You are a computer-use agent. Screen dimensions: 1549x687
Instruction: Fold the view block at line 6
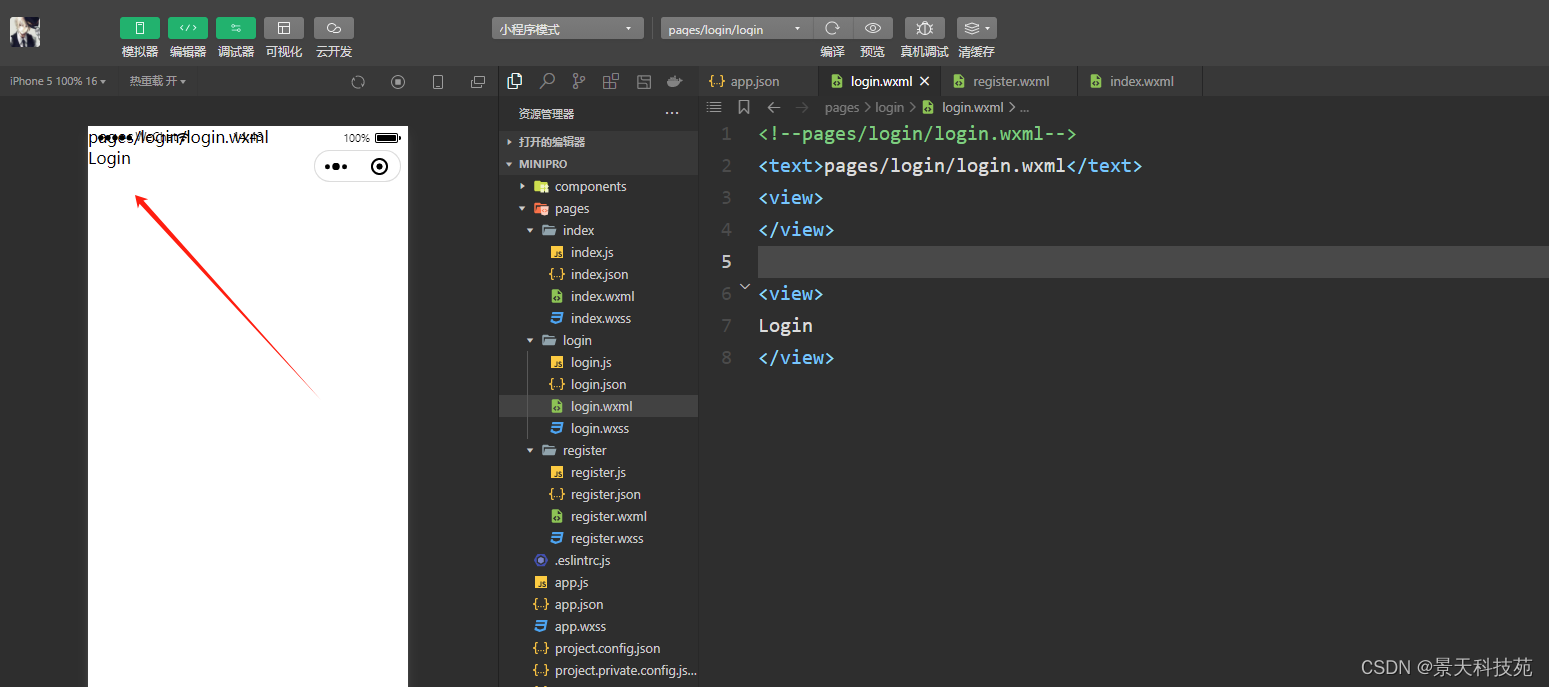pos(744,288)
